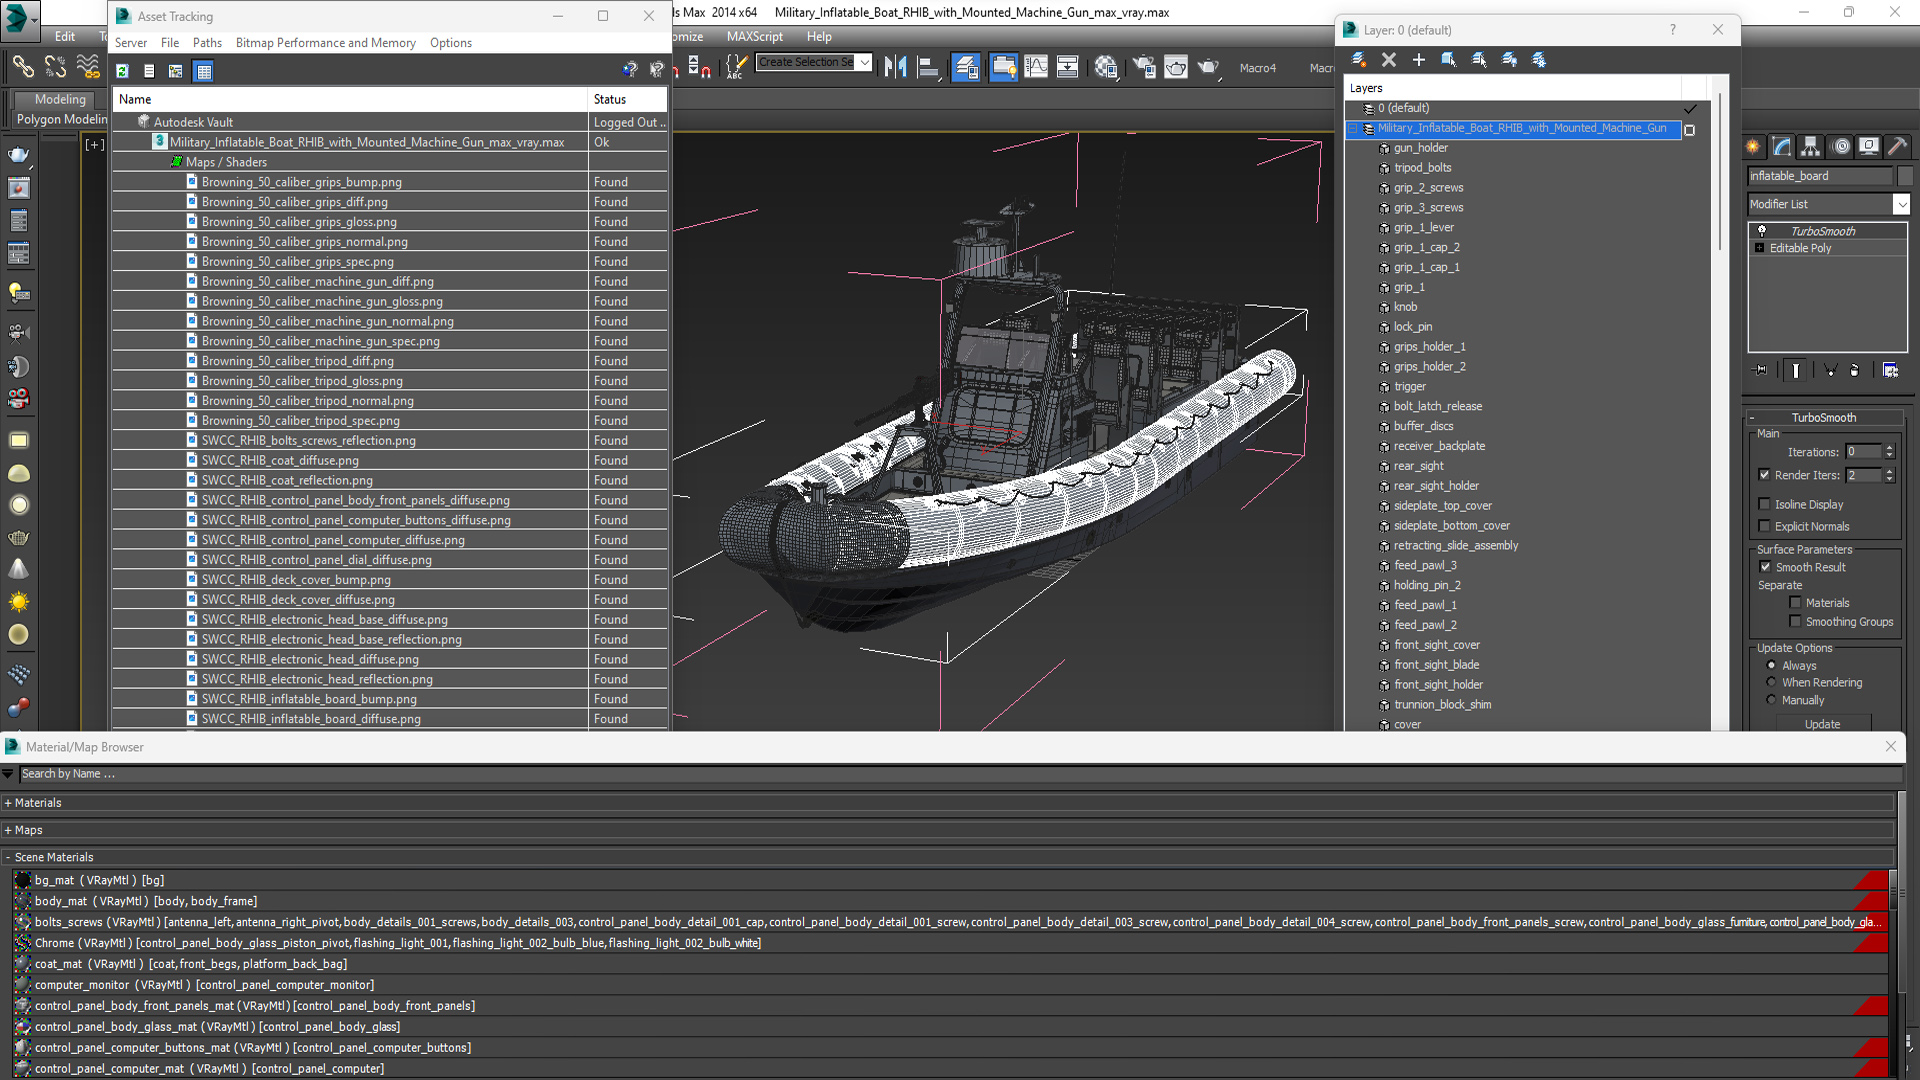Open the Utilities hammer panel tab

1897,147
